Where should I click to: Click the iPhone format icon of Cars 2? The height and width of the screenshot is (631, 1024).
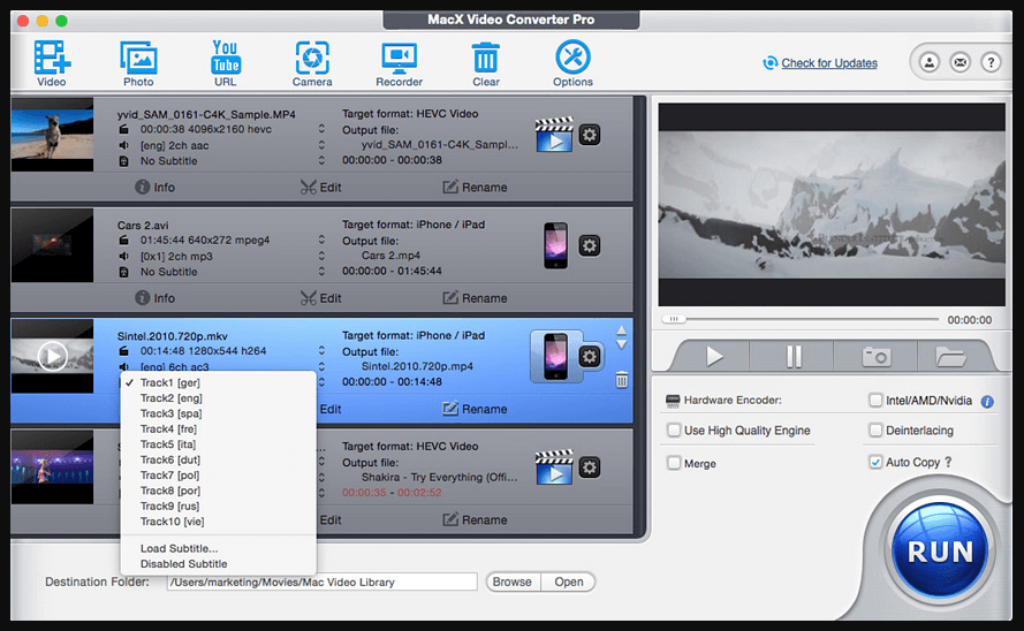(556, 246)
